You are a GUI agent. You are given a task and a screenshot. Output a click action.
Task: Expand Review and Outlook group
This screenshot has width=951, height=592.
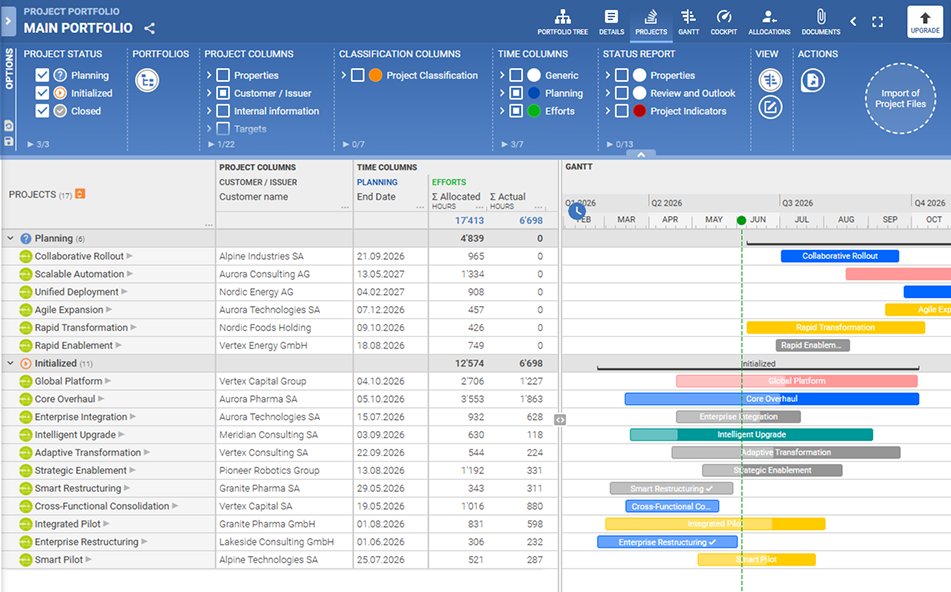607,93
